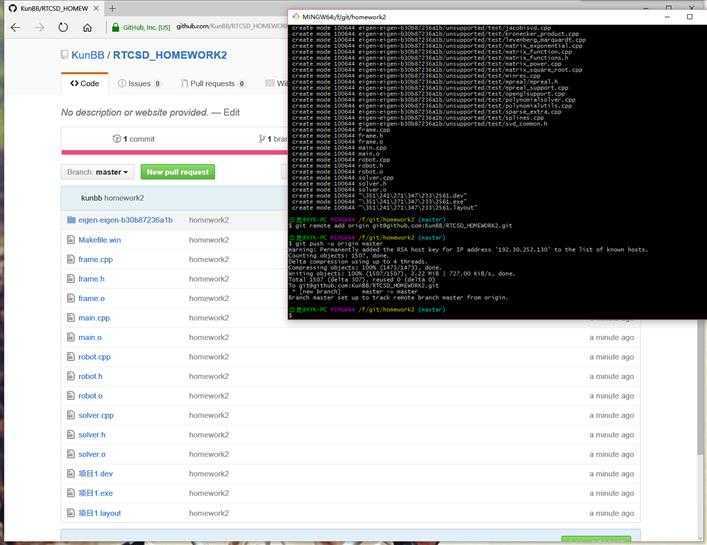Open homework2 commit message for solver.h
The height and width of the screenshot is (545, 707).
pos(209,435)
